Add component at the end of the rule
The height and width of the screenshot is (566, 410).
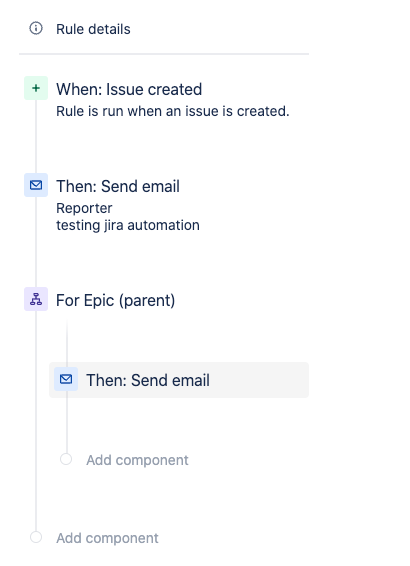tap(107, 538)
